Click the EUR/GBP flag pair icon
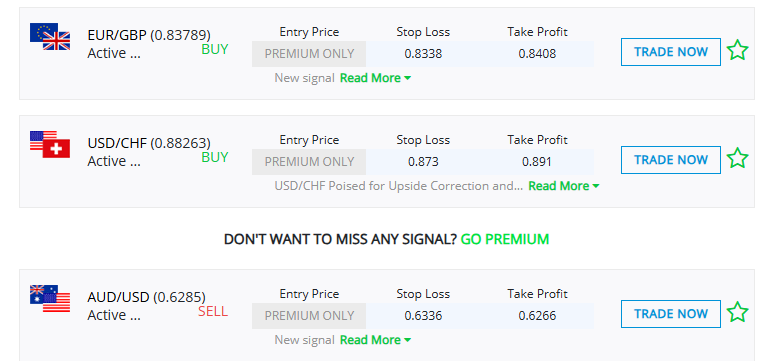Image resolution: width=767 pixels, height=361 pixels. (x=50, y=37)
